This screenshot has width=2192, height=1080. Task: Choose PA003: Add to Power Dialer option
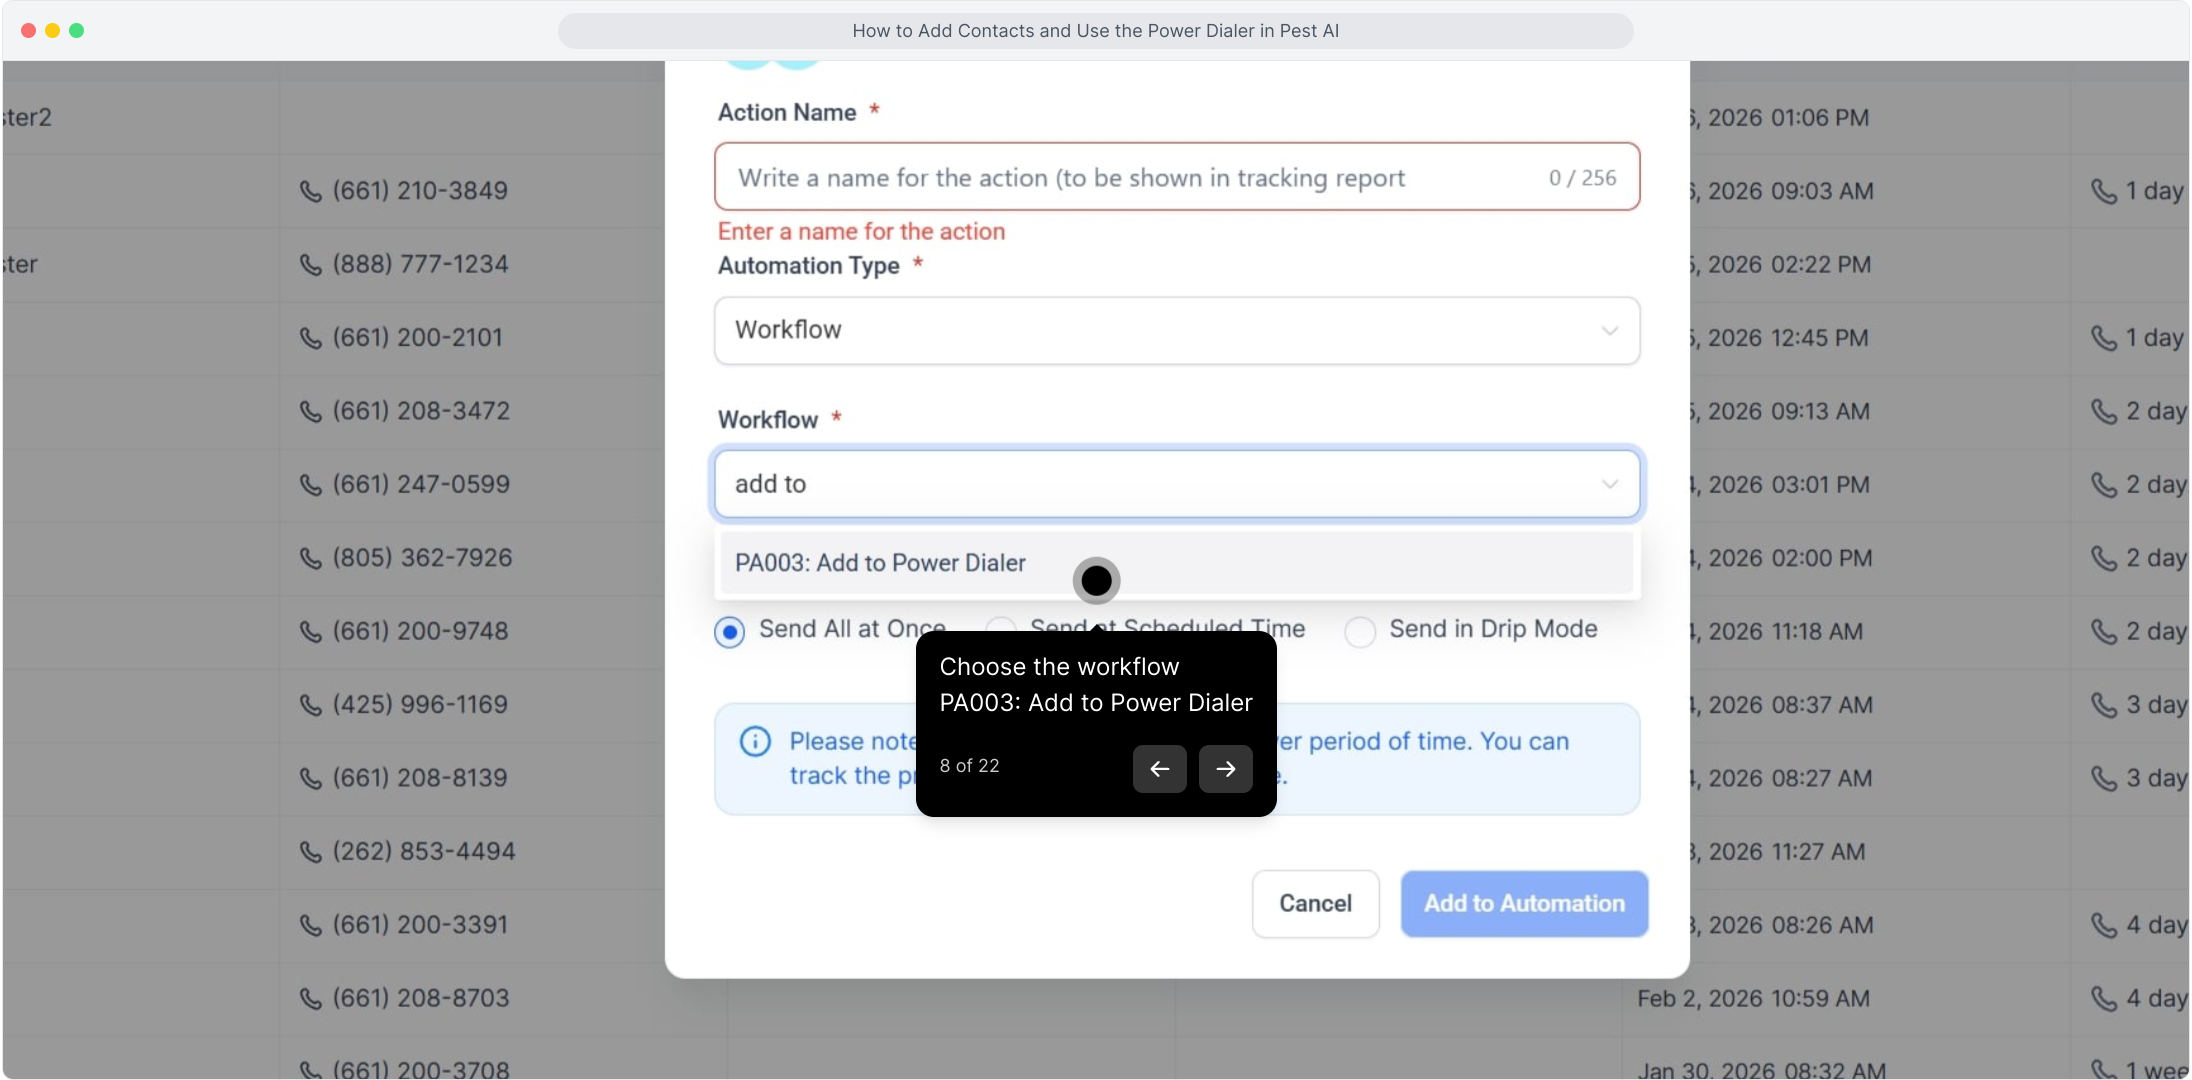881,563
